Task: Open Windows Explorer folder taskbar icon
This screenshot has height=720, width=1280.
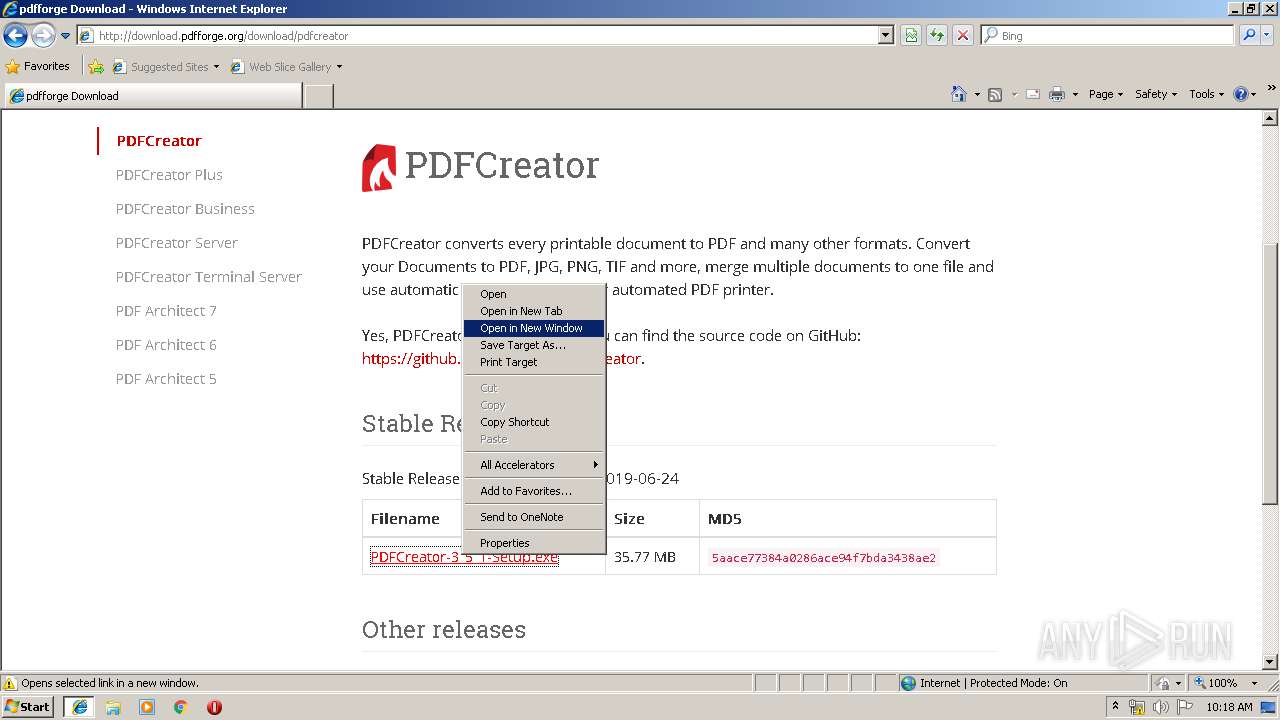Action: point(113,707)
